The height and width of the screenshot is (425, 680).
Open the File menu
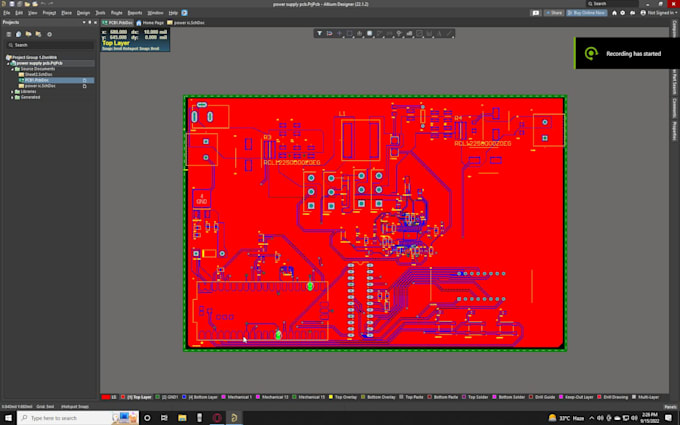(x=7, y=13)
